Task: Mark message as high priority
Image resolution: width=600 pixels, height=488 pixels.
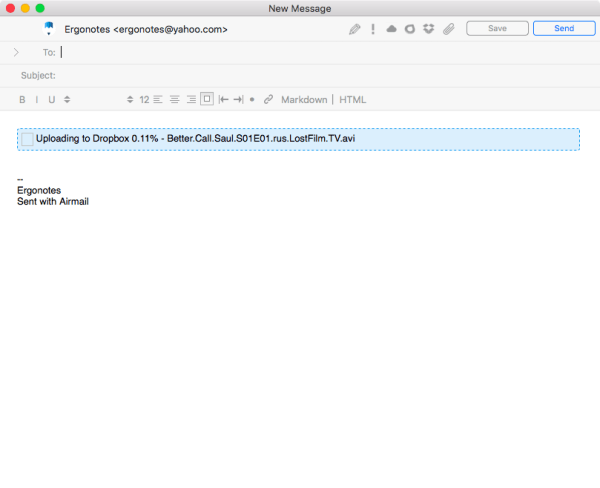Action: coord(373,29)
